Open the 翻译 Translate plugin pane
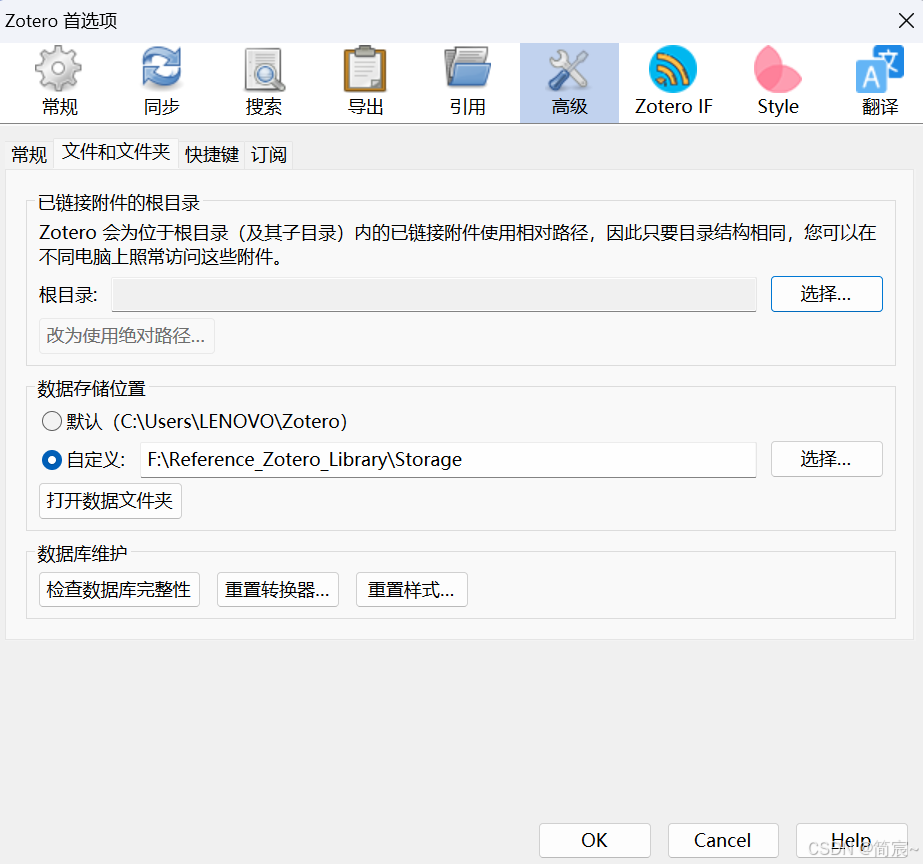 879,82
